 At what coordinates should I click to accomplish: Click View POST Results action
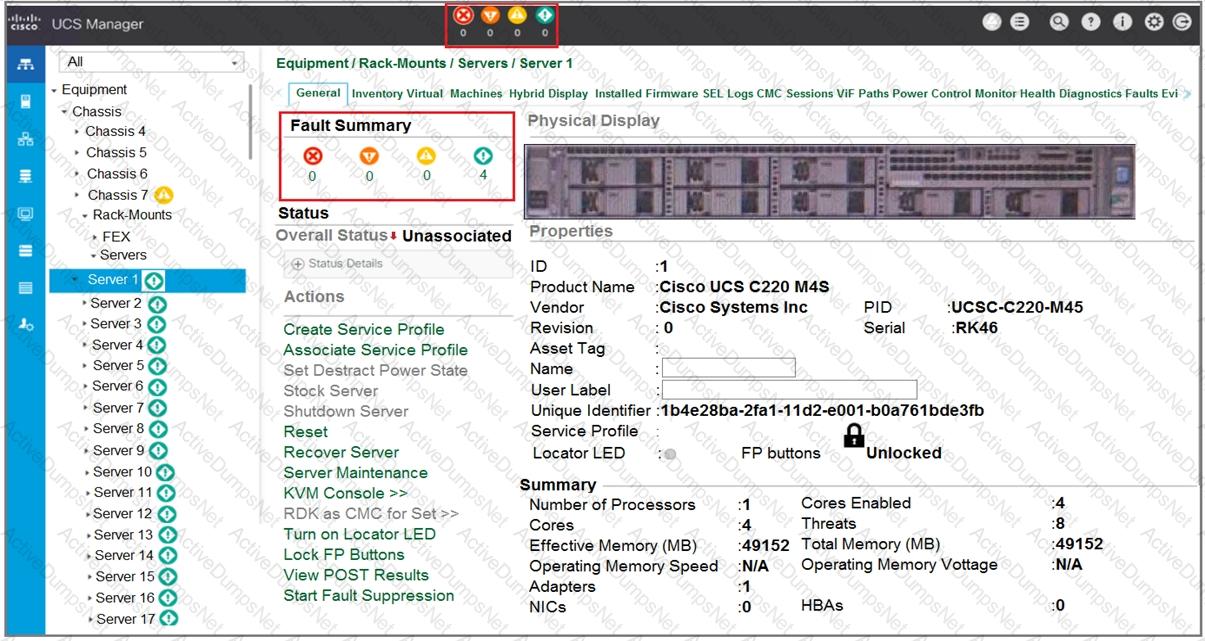(x=356, y=575)
